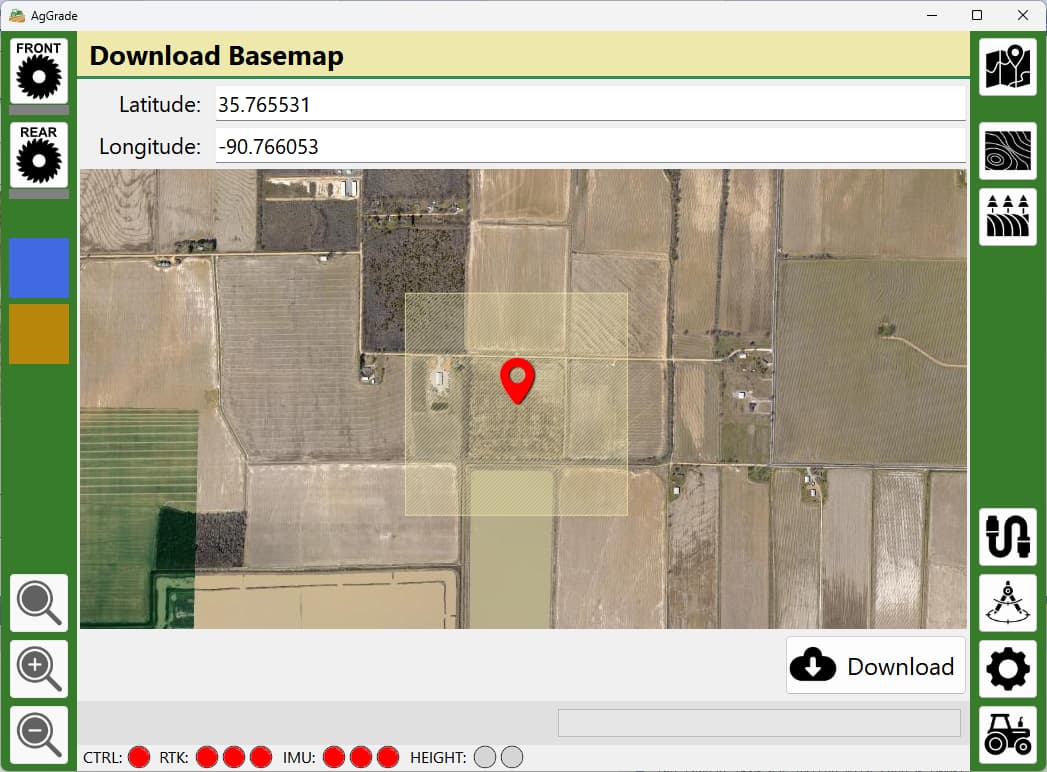Select the field crop rows icon
1047x772 pixels.
click(1007, 217)
